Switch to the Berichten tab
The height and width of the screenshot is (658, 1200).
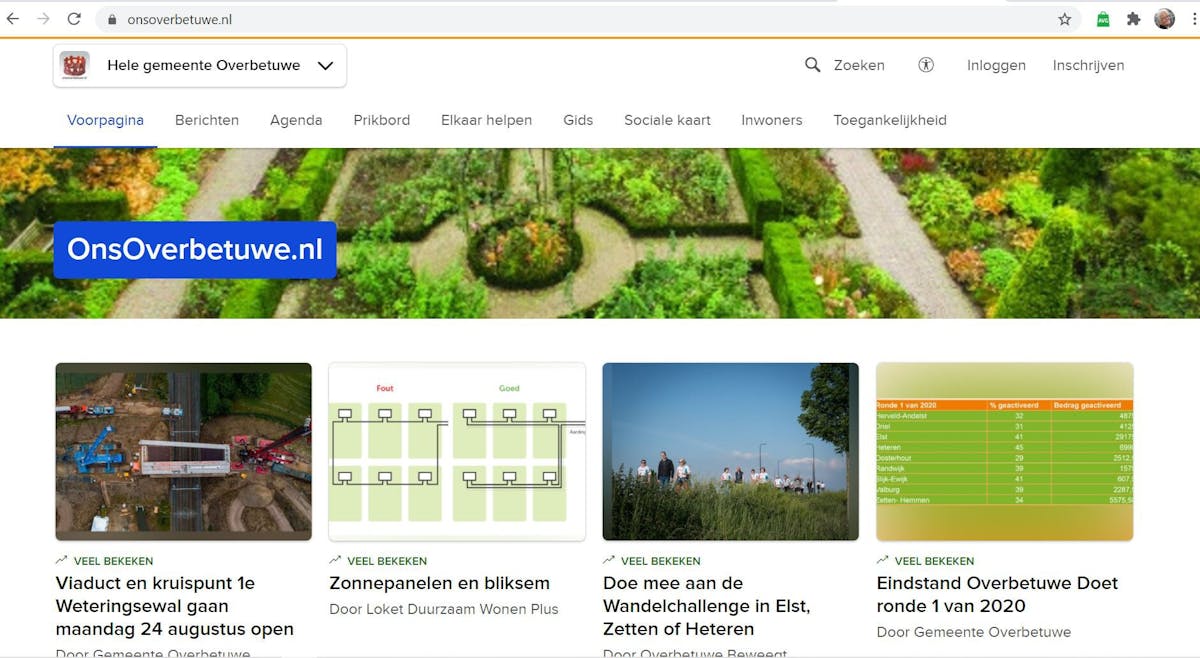pyautogui.click(x=207, y=120)
